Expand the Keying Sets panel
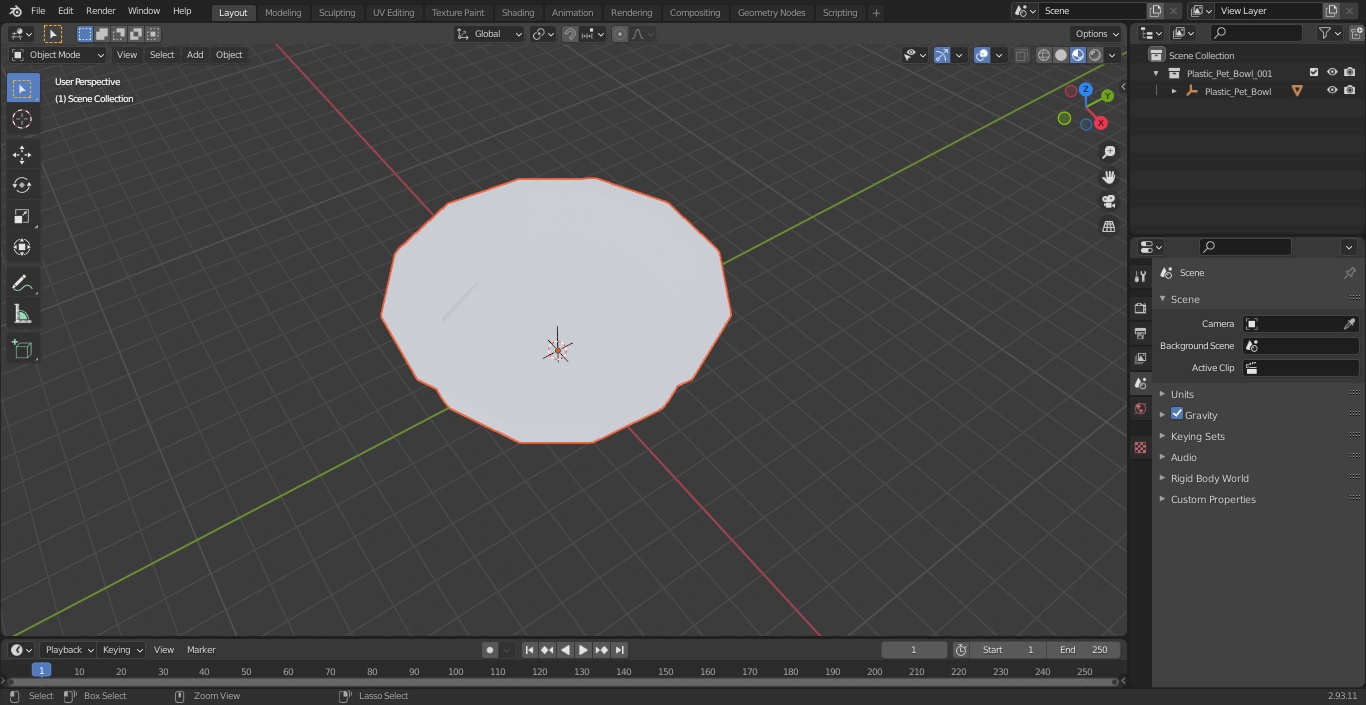The image size is (1366, 705). pos(1197,436)
